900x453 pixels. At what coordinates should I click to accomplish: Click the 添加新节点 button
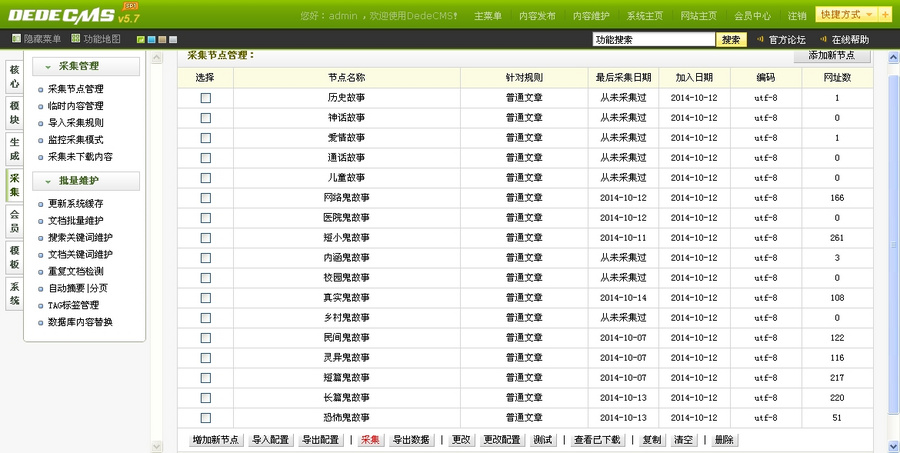coord(832,56)
